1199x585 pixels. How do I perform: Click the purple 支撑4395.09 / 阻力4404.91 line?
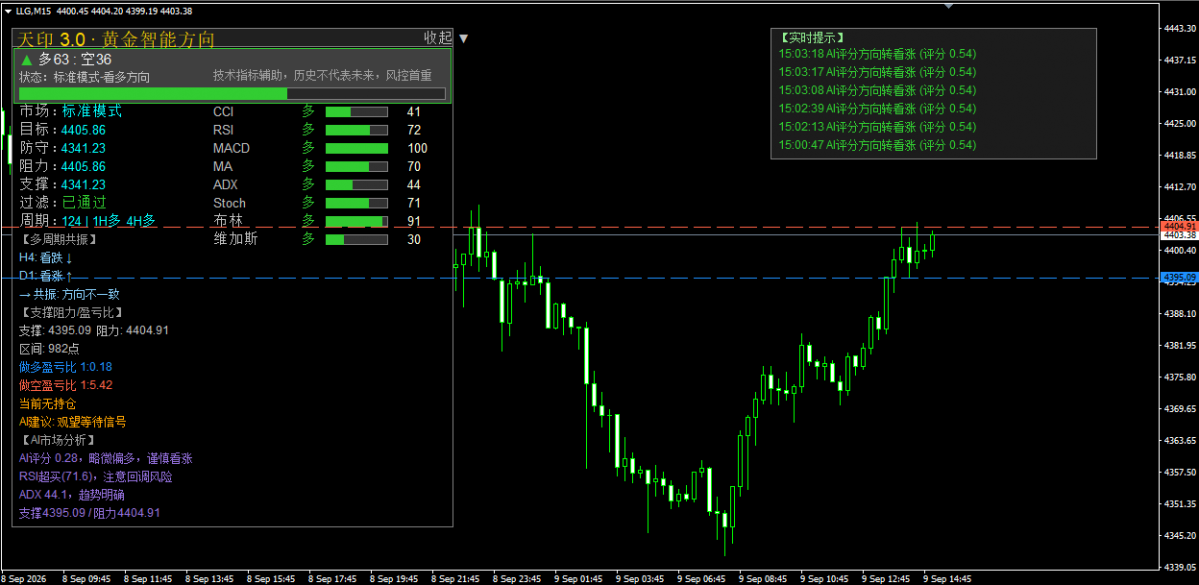89,514
